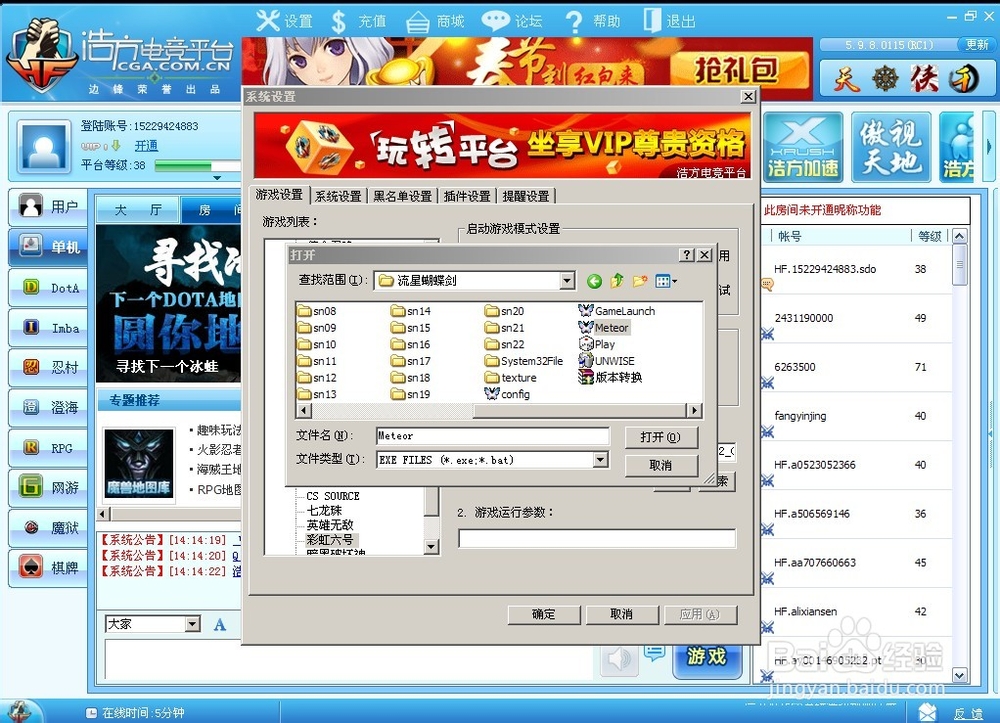This screenshot has height=723, width=1000.
Task: Click the 更新 button near version number
Action: (976, 45)
